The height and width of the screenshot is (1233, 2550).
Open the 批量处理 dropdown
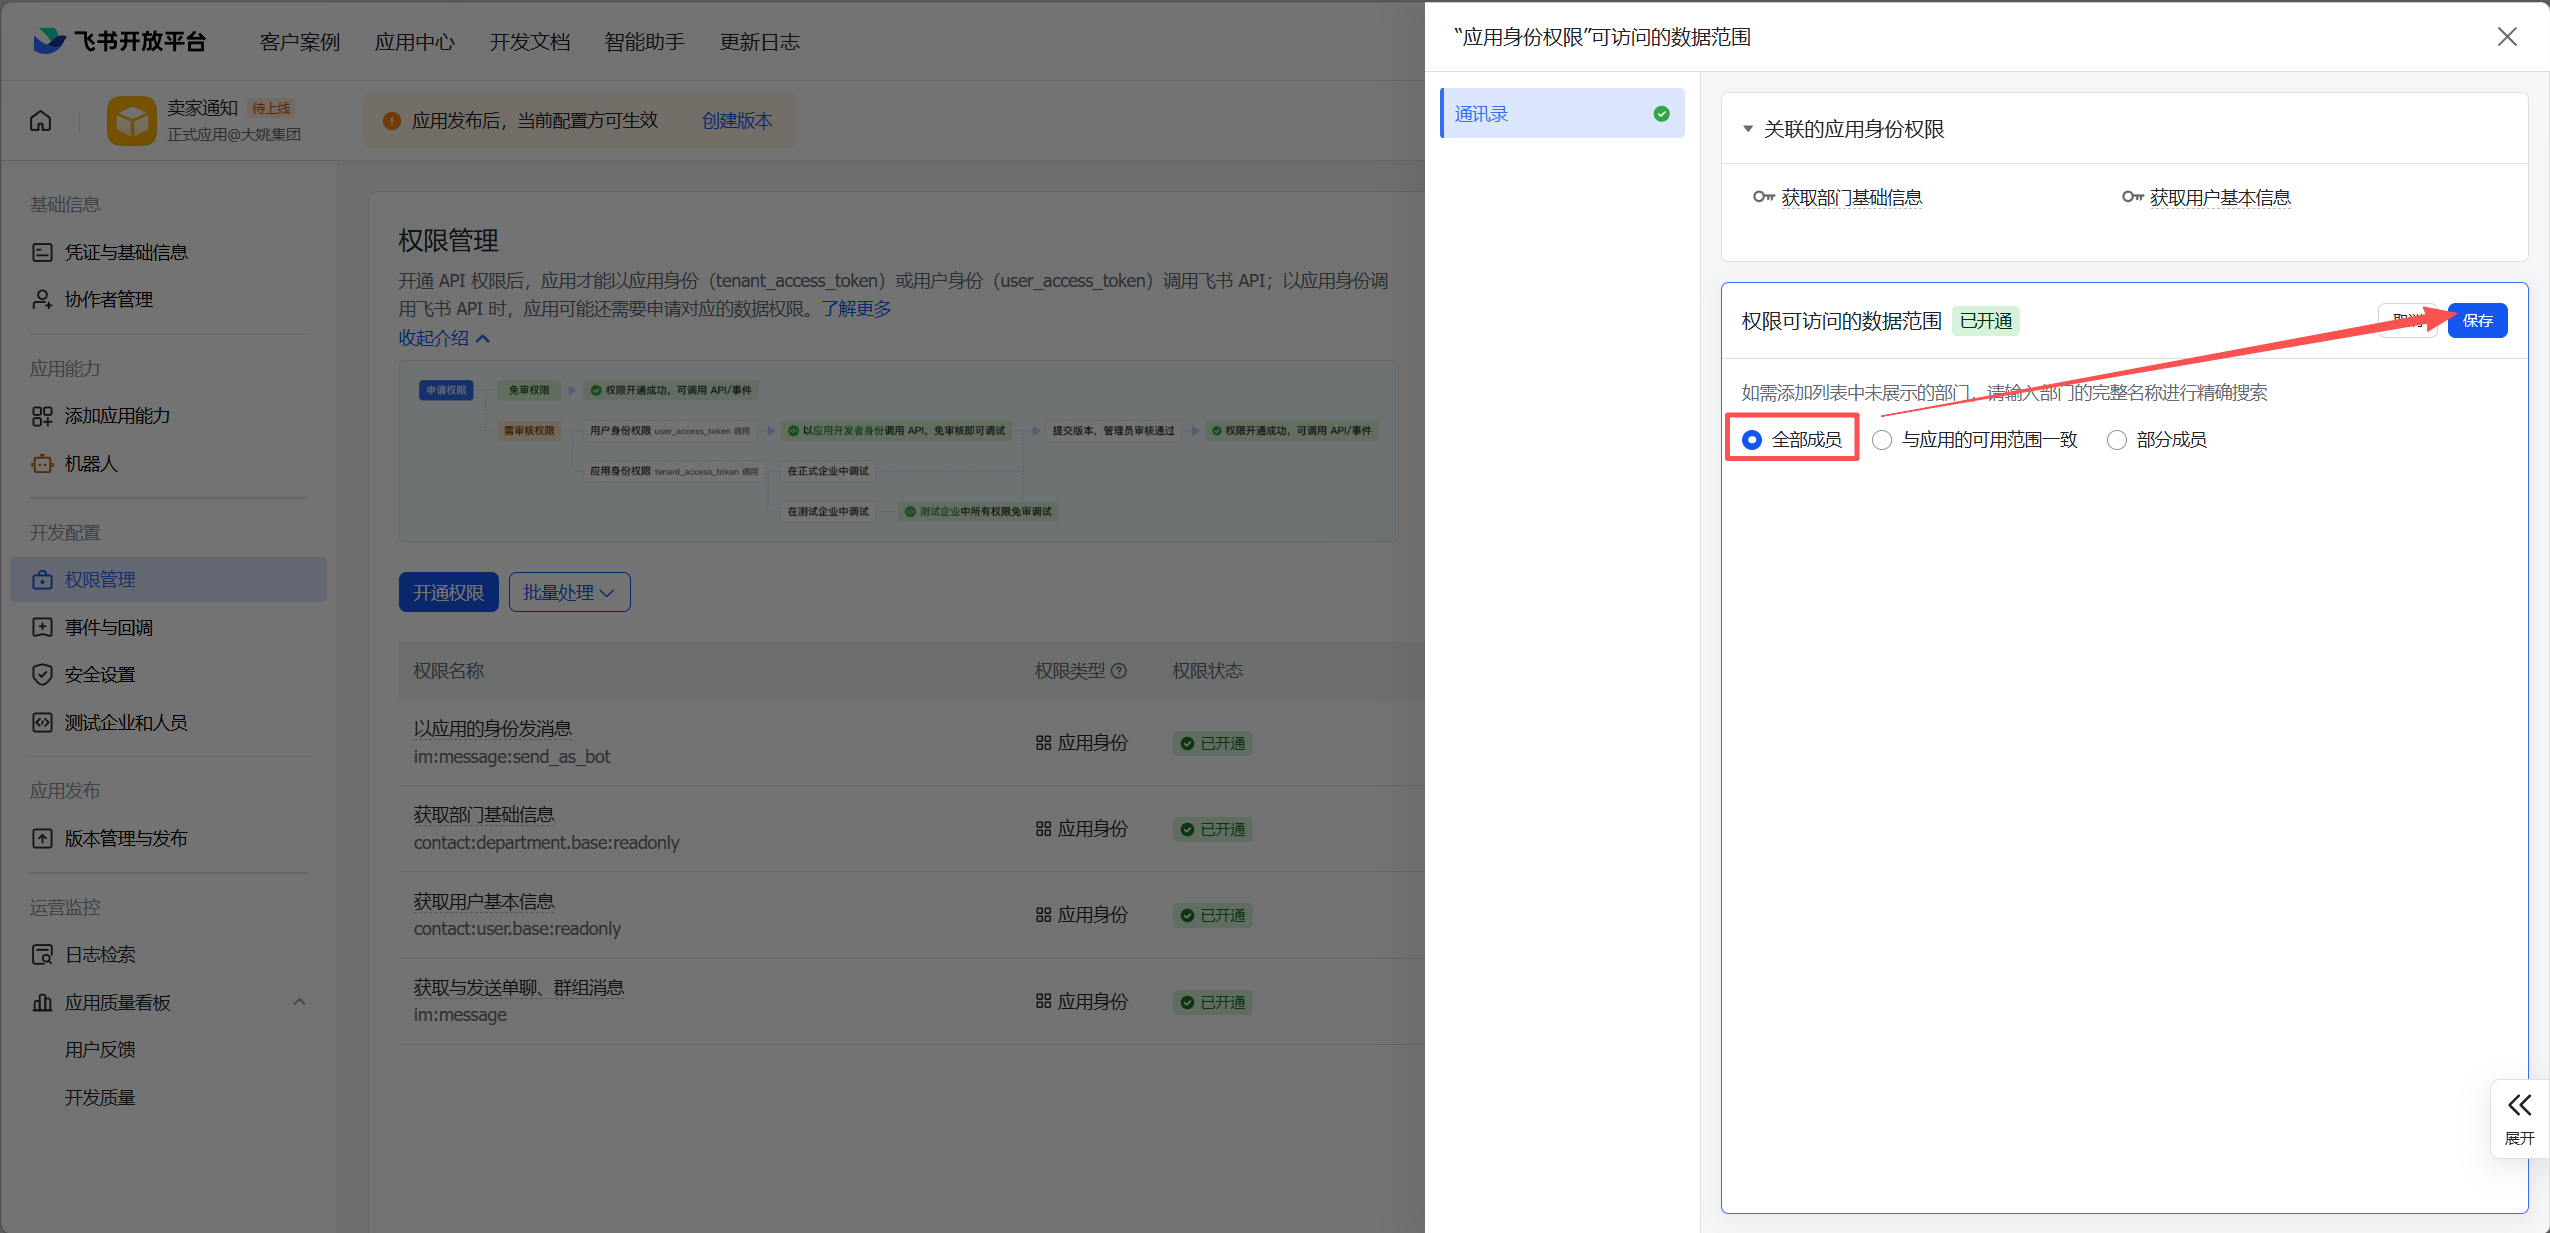569,593
